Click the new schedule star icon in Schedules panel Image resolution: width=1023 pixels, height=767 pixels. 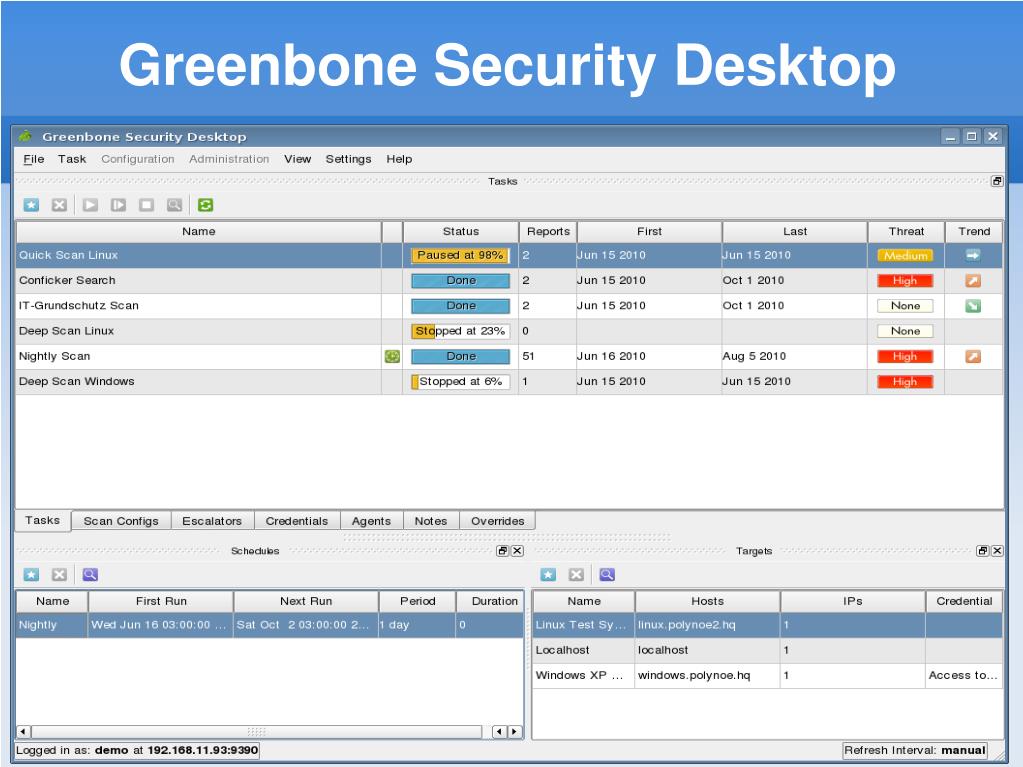tap(31, 575)
